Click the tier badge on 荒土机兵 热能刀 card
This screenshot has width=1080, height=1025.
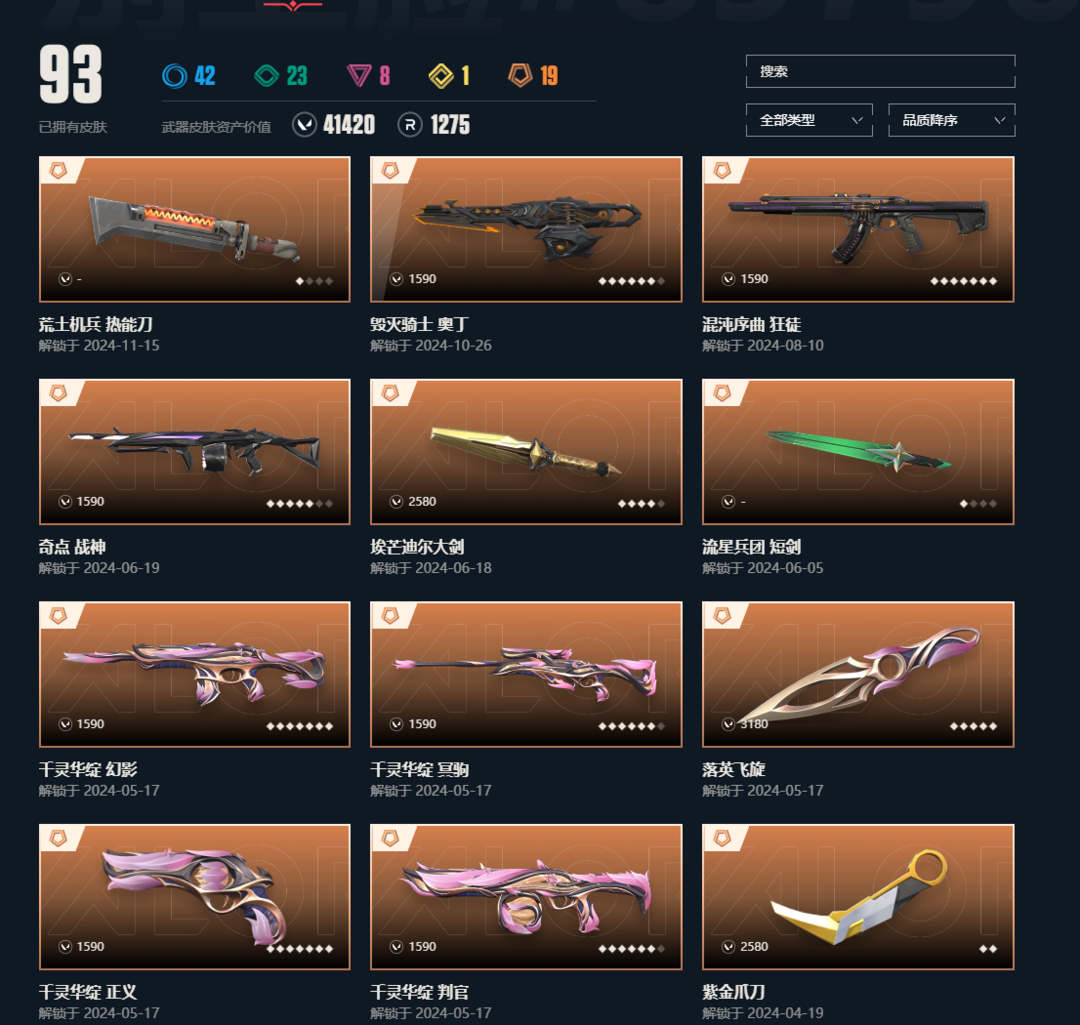pos(59,171)
